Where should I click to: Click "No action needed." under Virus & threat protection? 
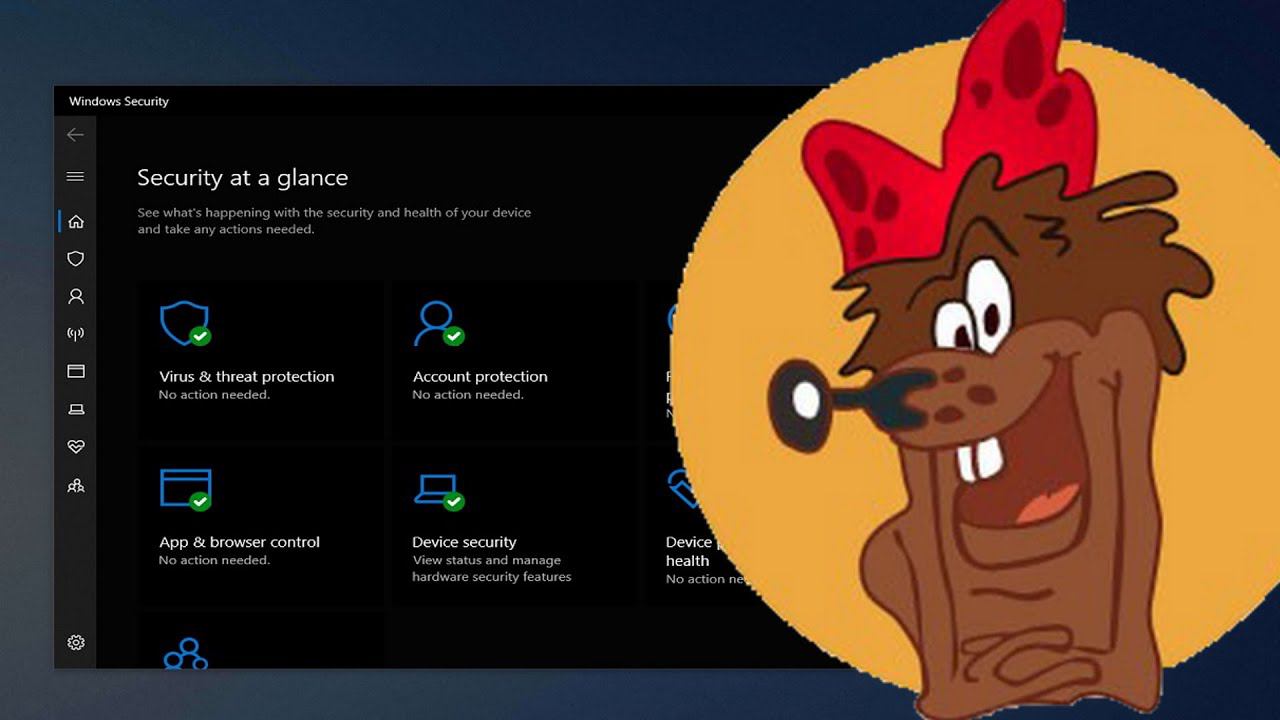pyautogui.click(x=214, y=395)
